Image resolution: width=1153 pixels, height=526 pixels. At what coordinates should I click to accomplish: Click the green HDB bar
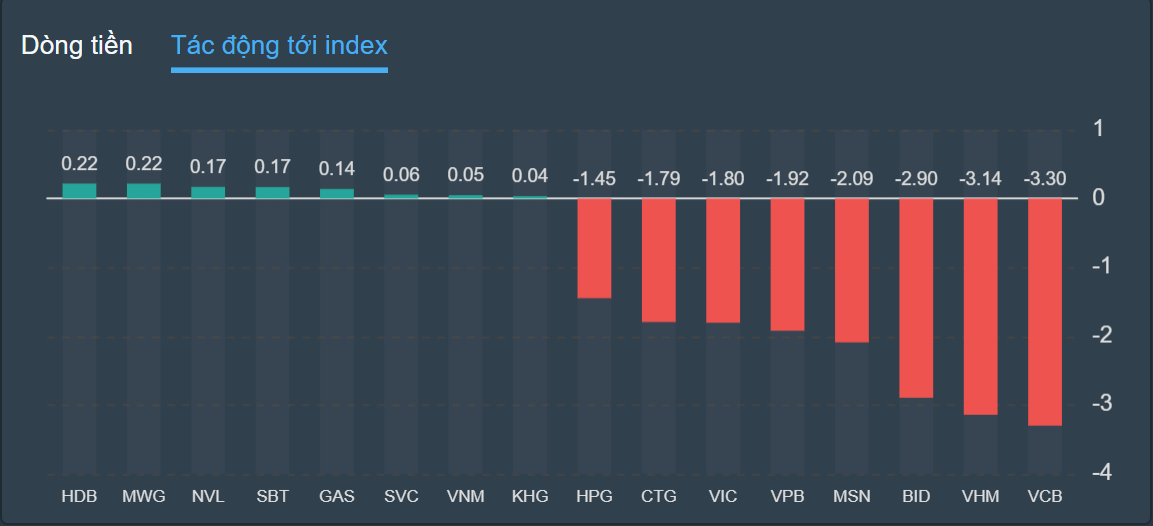(80, 191)
